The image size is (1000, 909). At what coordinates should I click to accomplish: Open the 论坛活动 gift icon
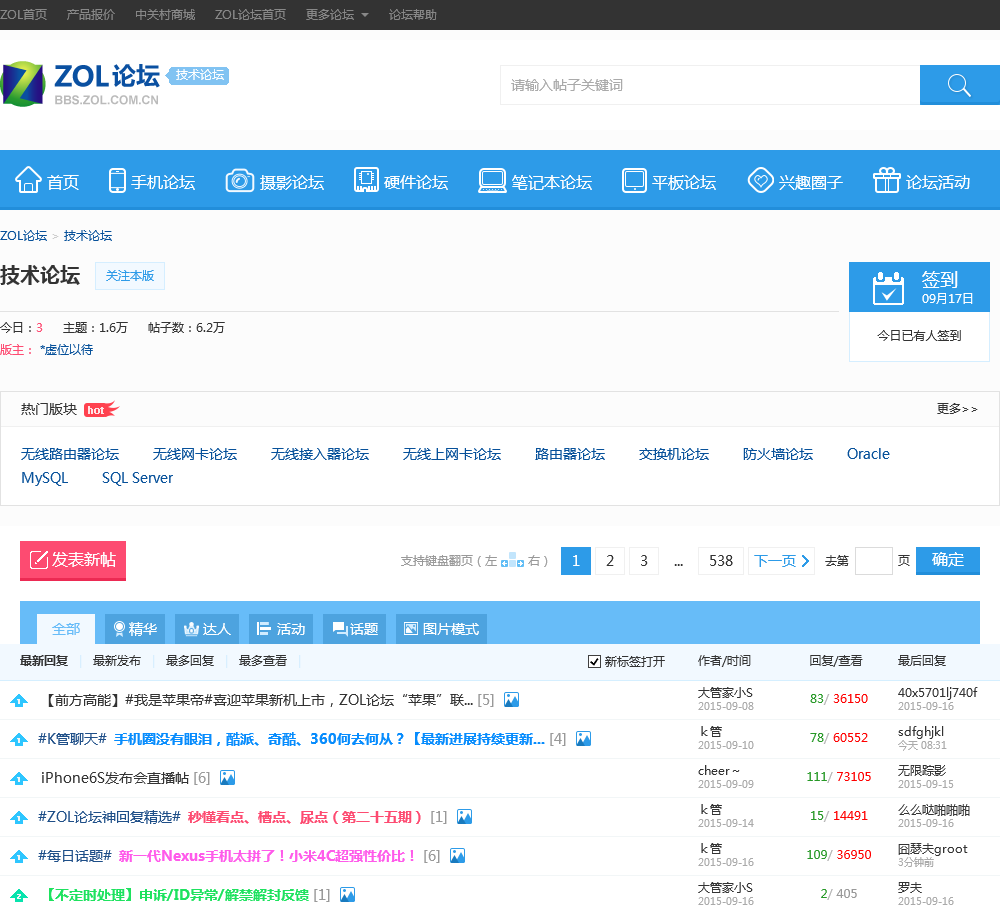tap(886, 180)
